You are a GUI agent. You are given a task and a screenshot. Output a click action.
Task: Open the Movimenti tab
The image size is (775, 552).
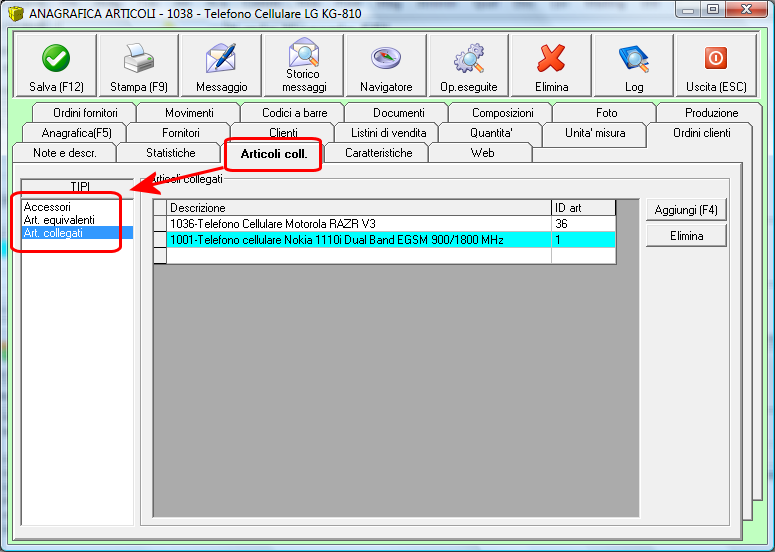coord(189,113)
